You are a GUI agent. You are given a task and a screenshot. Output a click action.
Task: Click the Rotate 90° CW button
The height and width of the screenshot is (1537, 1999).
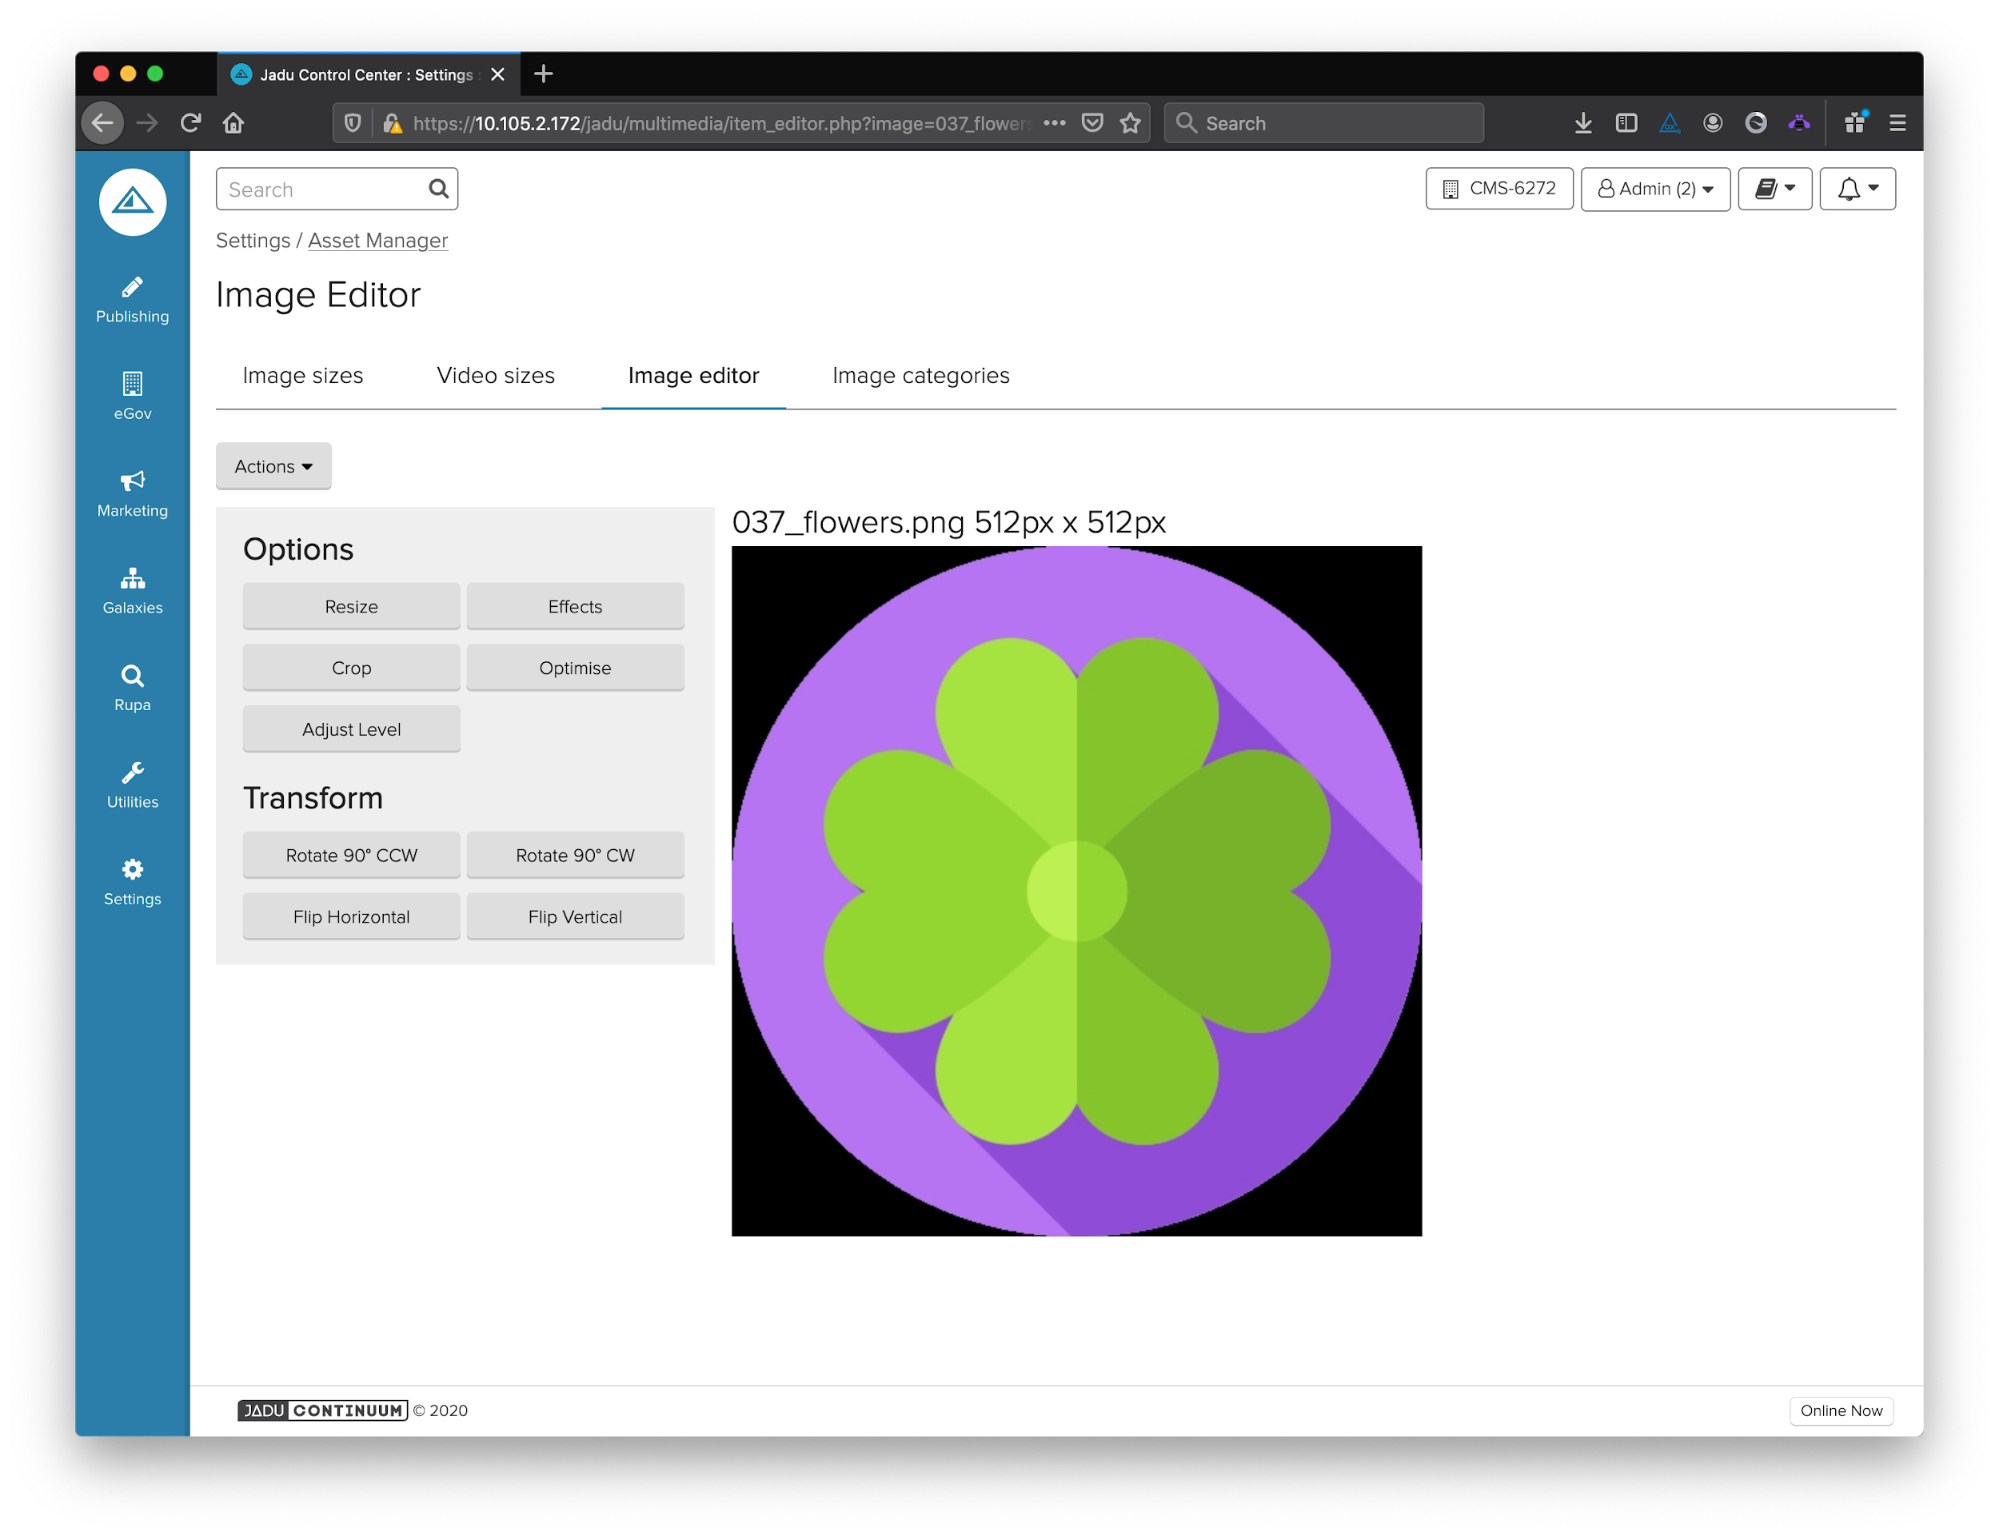pyautogui.click(x=575, y=856)
